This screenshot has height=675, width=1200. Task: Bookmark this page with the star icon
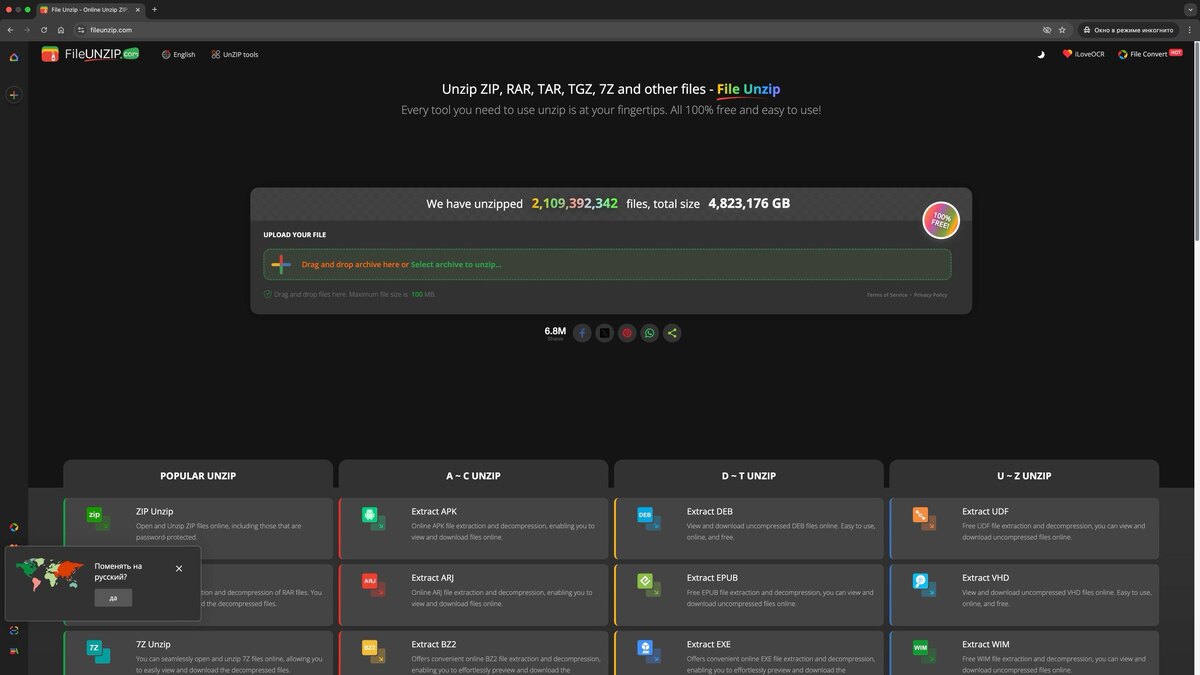click(x=1062, y=30)
